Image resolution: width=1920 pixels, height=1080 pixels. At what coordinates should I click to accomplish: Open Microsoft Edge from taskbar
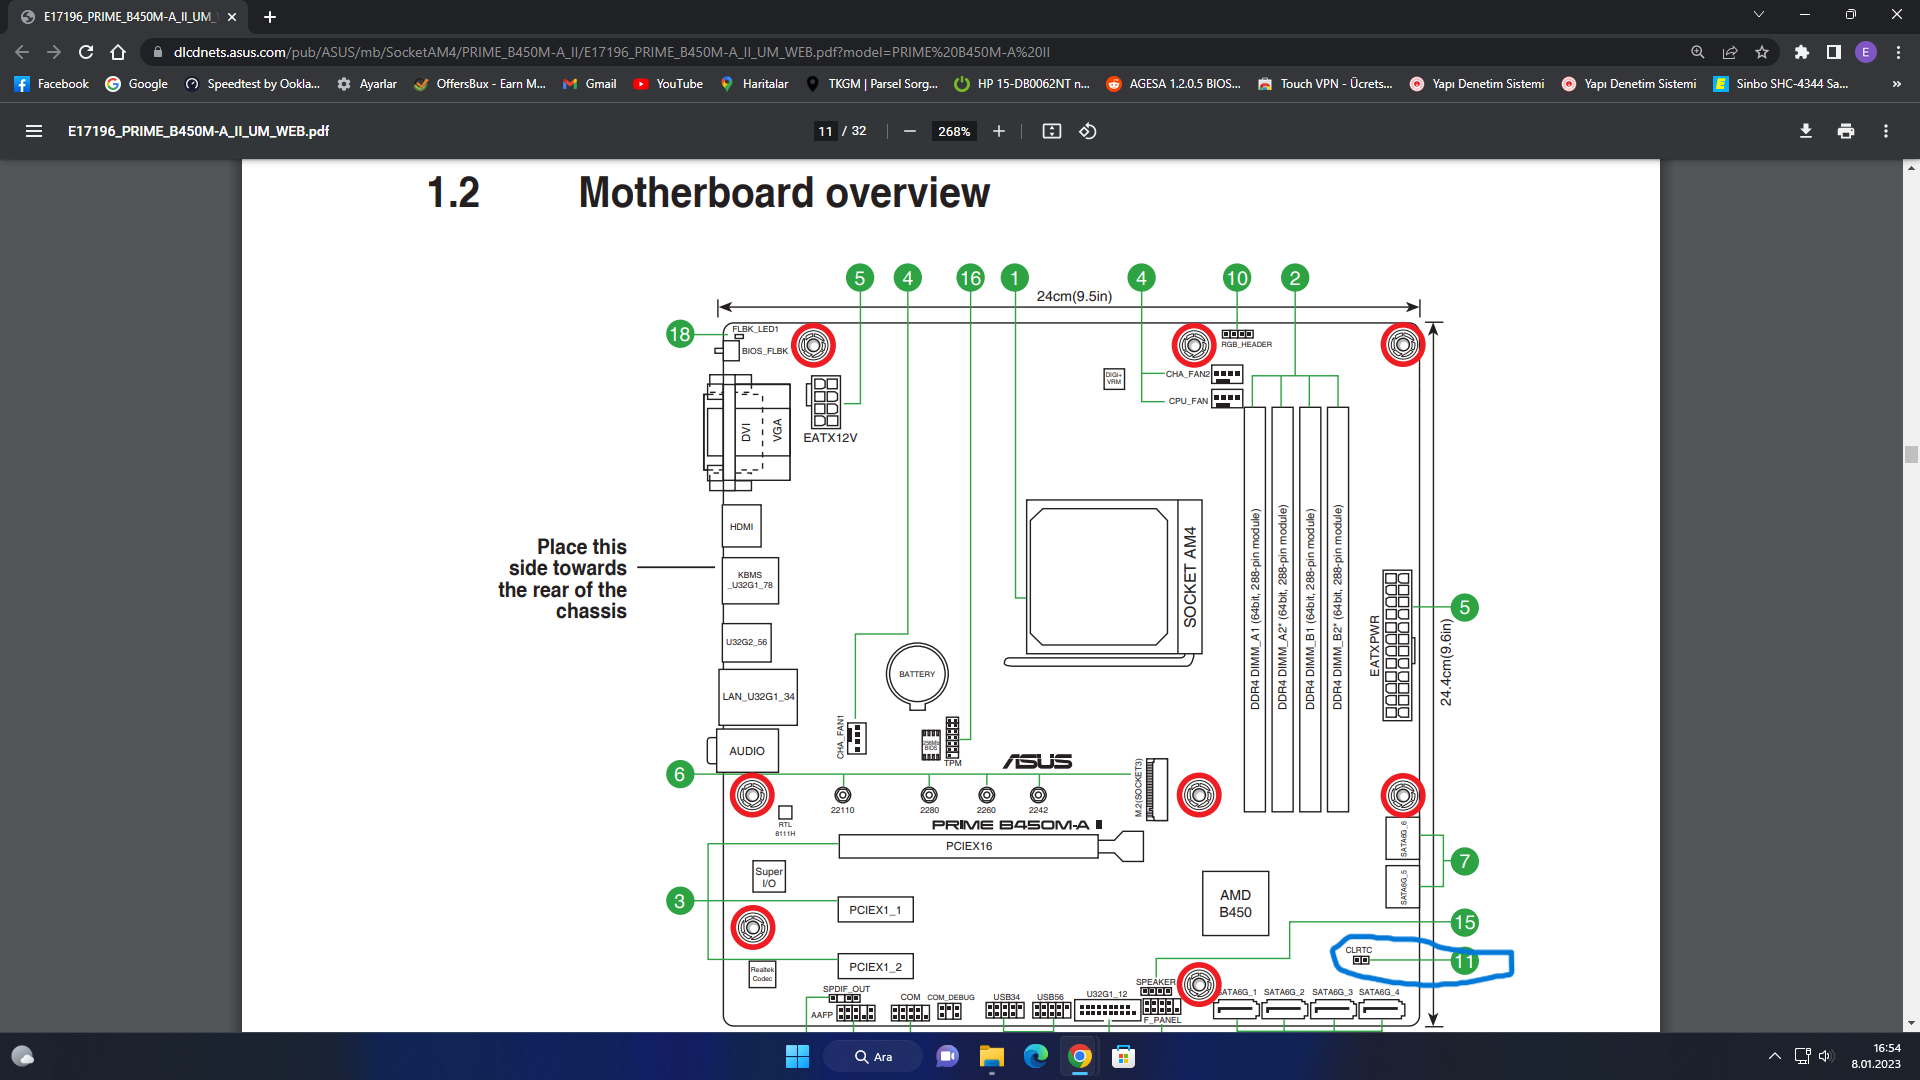(1035, 1056)
